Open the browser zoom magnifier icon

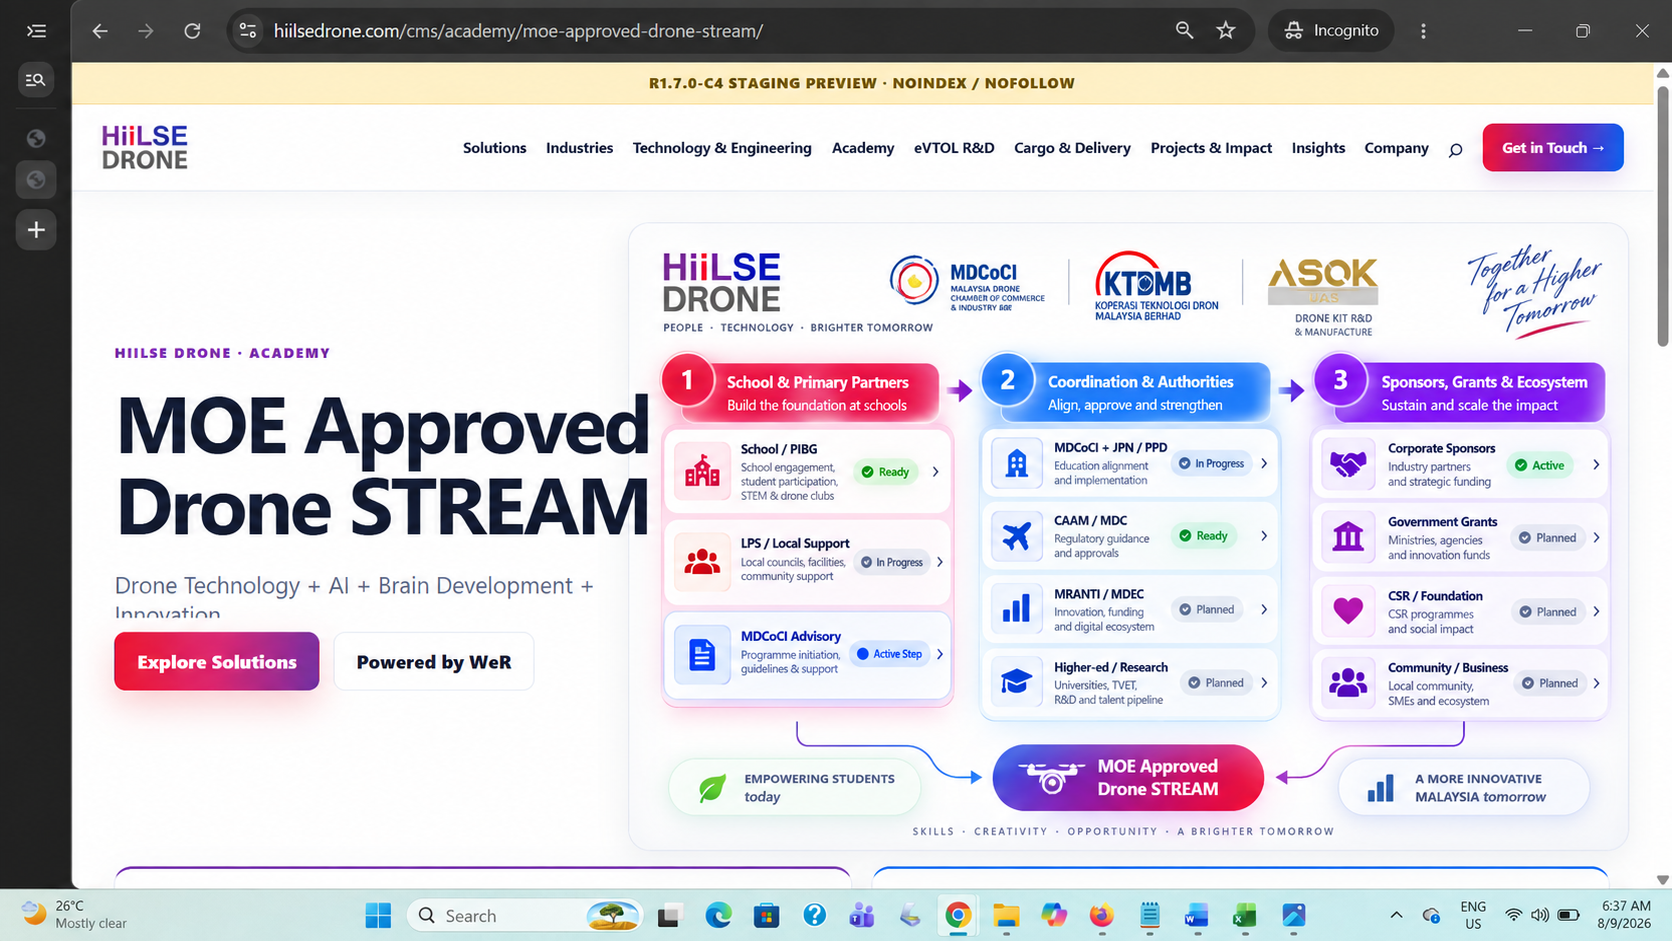pos(1184,31)
